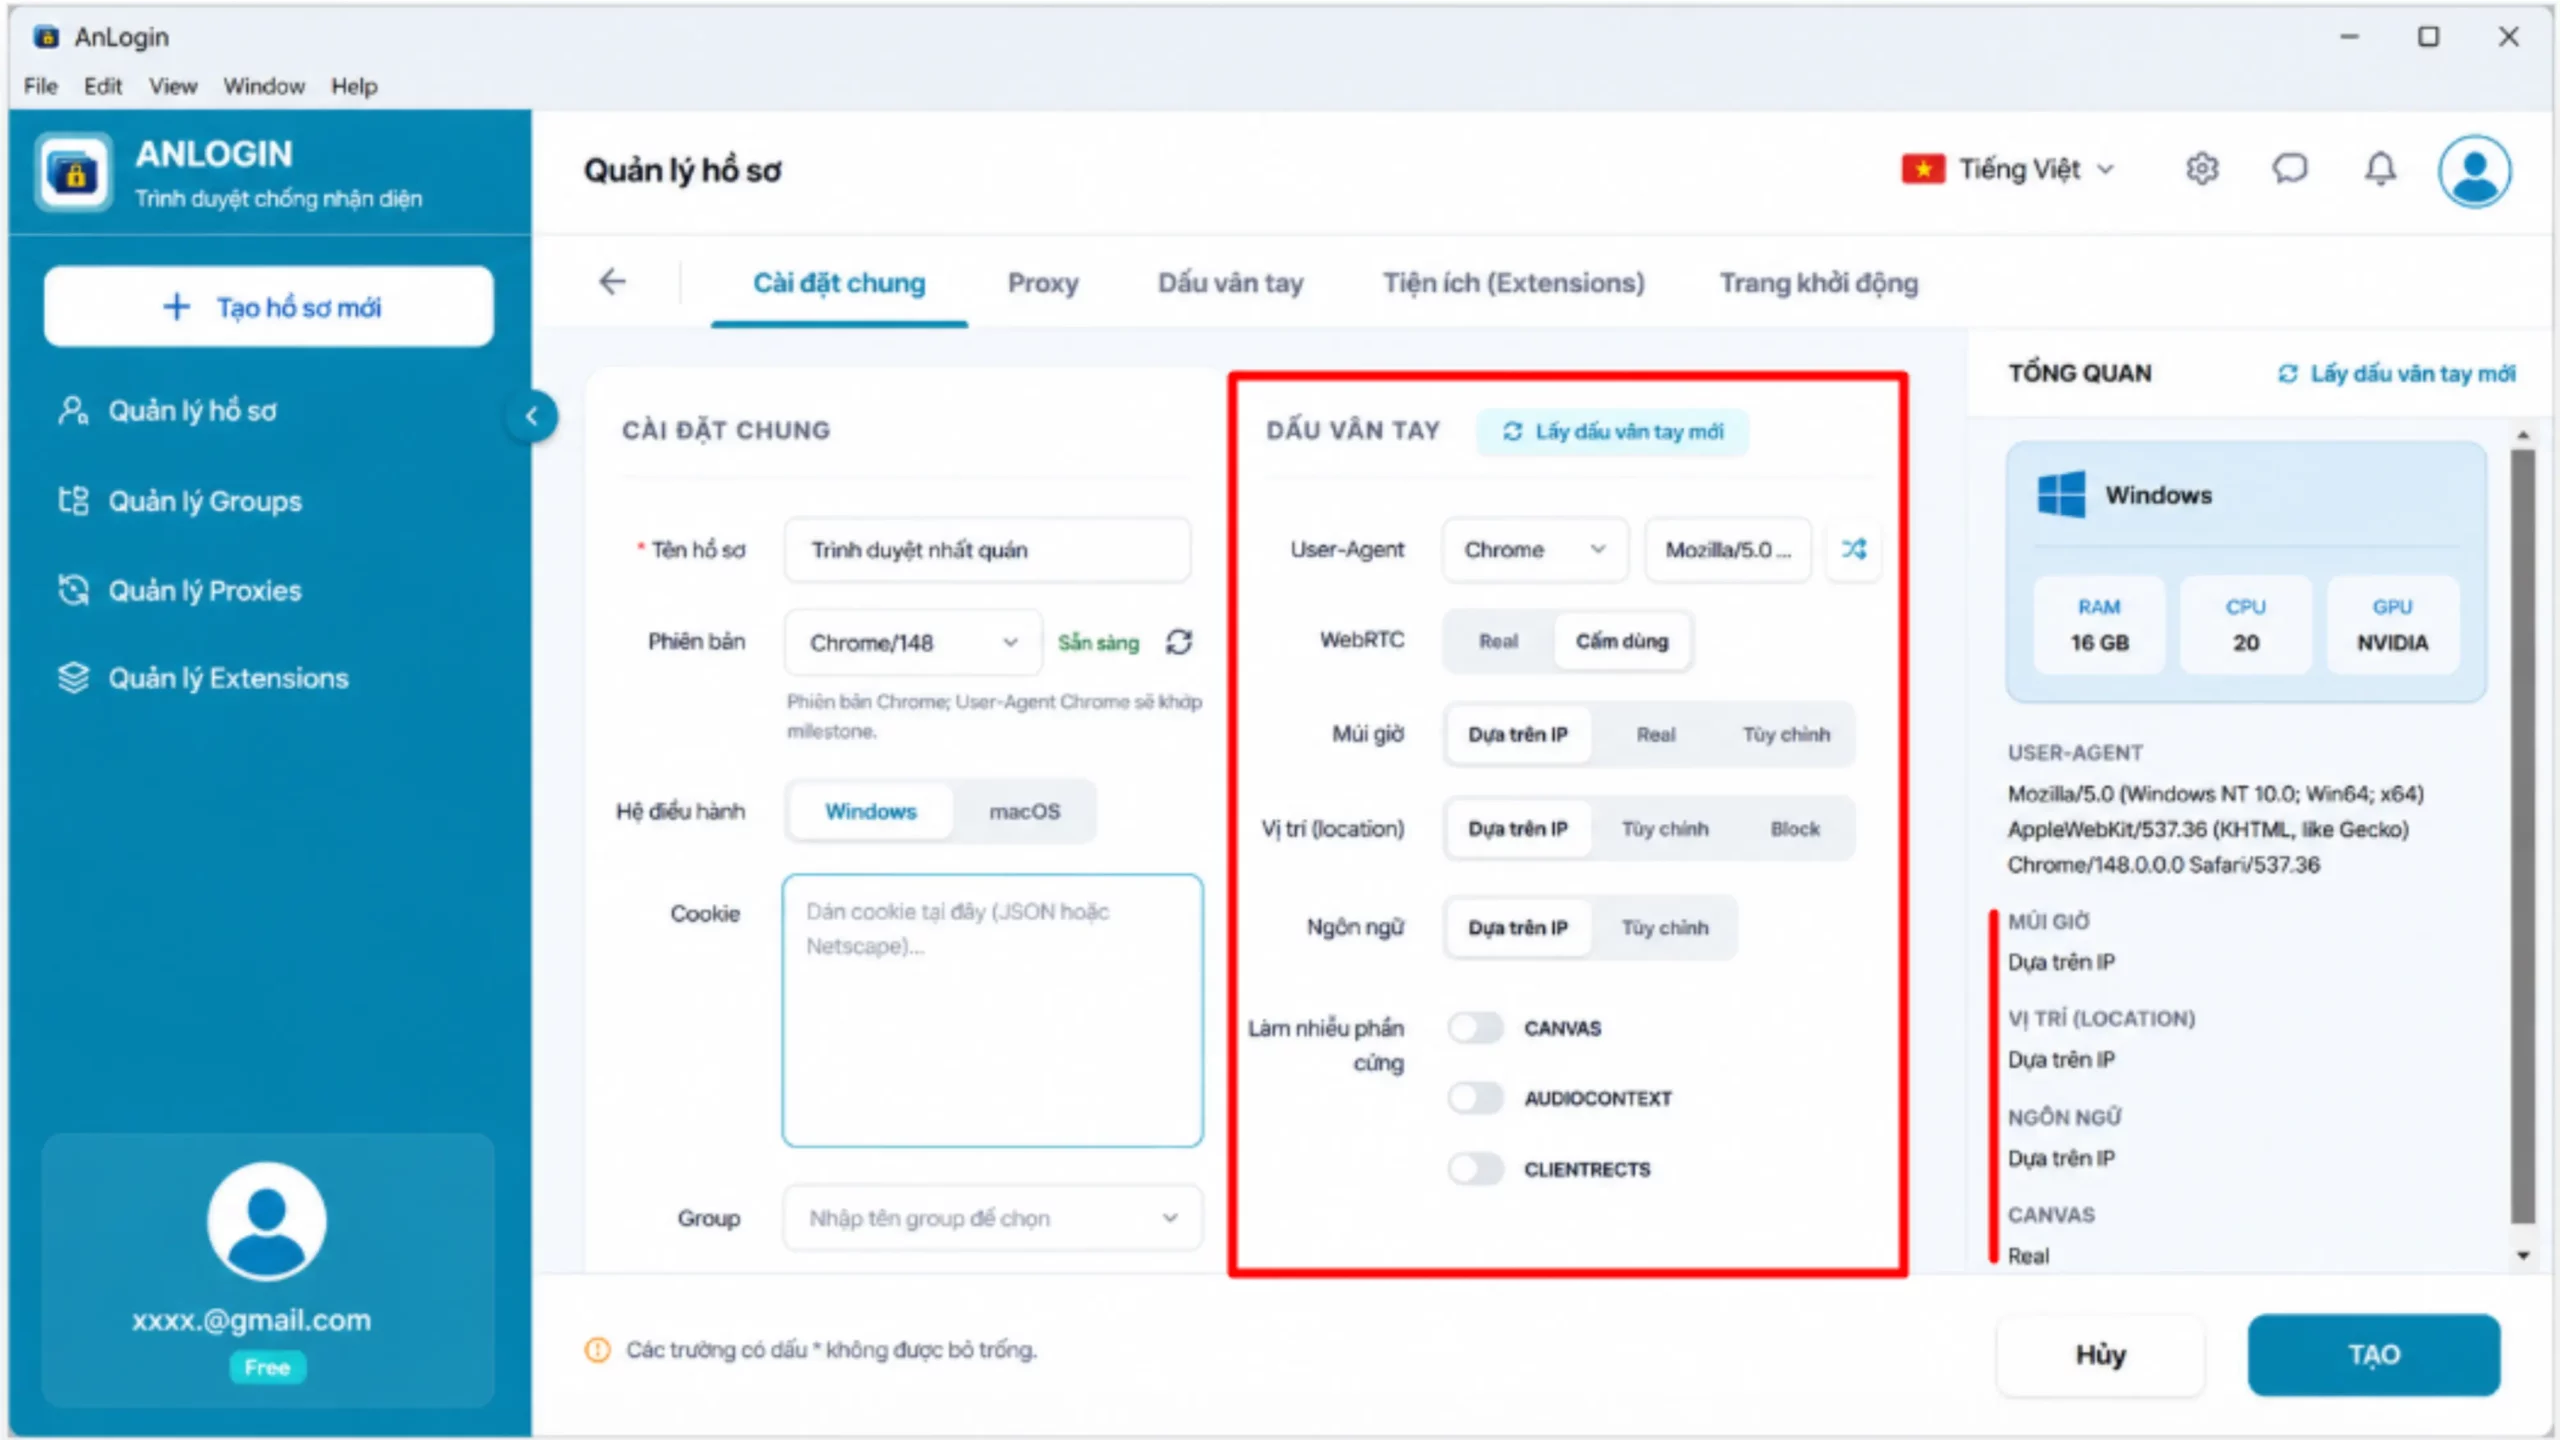Click the sidebar account avatar picture

click(x=267, y=1221)
